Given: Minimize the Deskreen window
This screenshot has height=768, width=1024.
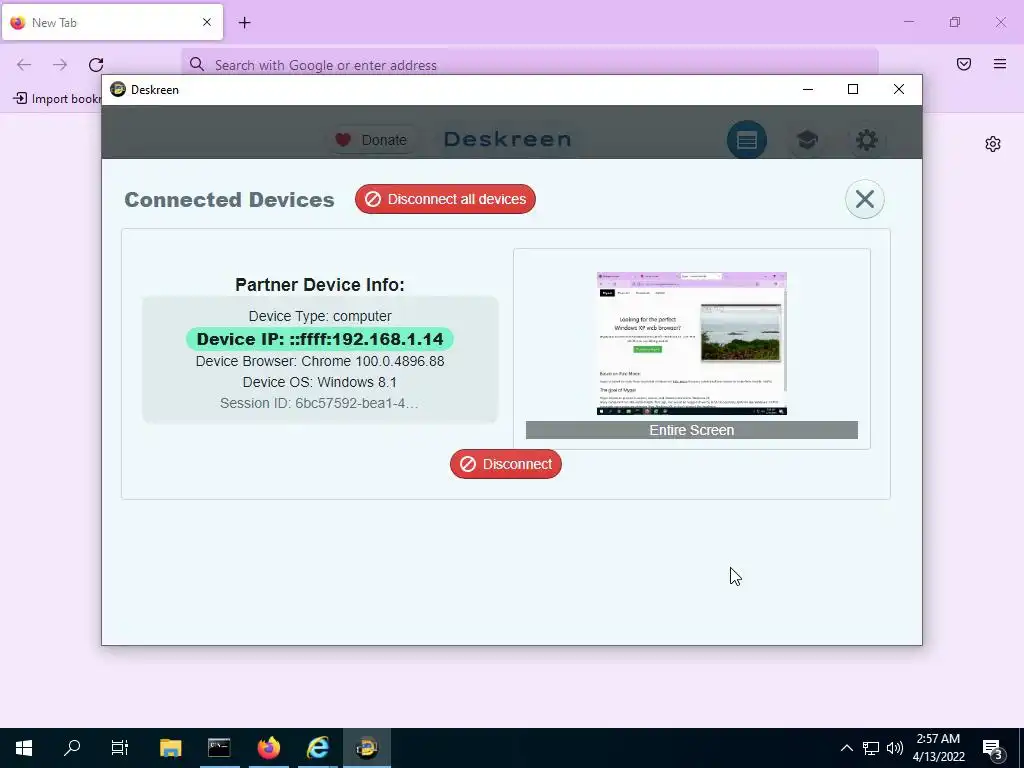Looking at the screenshot, I should pyautogui.click(x=808, y=89).
